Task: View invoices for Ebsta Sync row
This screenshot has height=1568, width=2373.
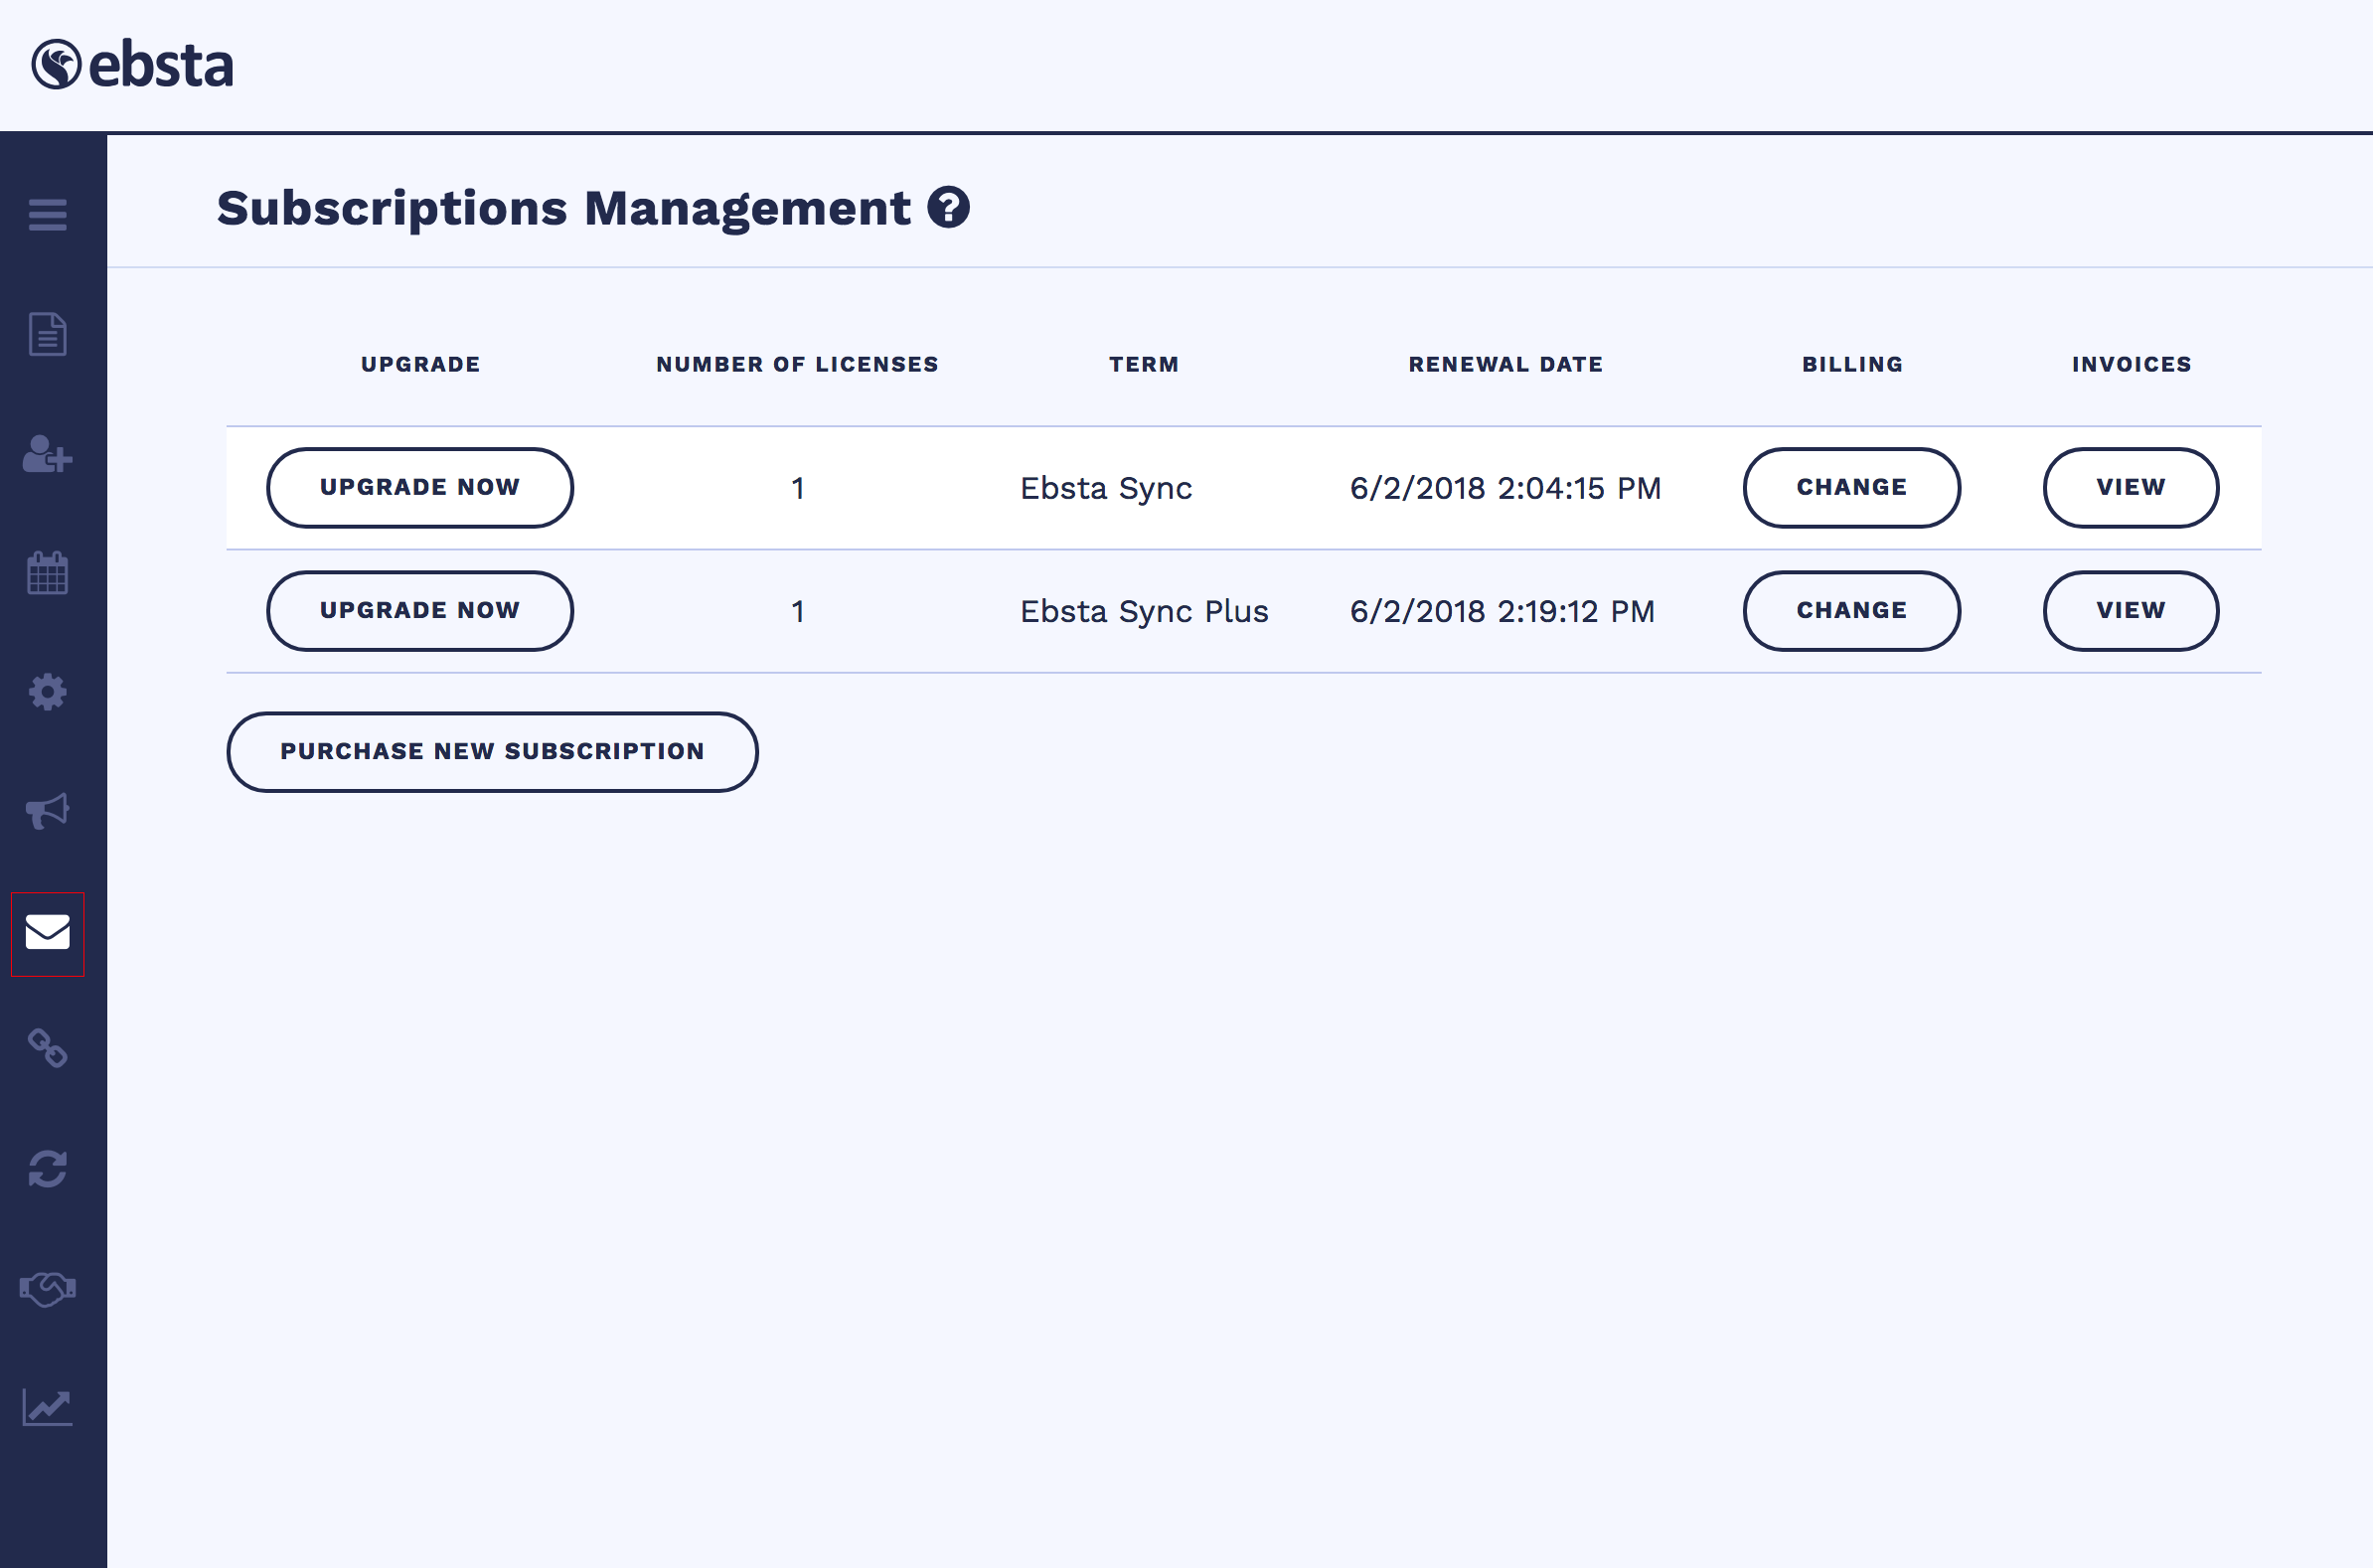Action: point(2130,488)
